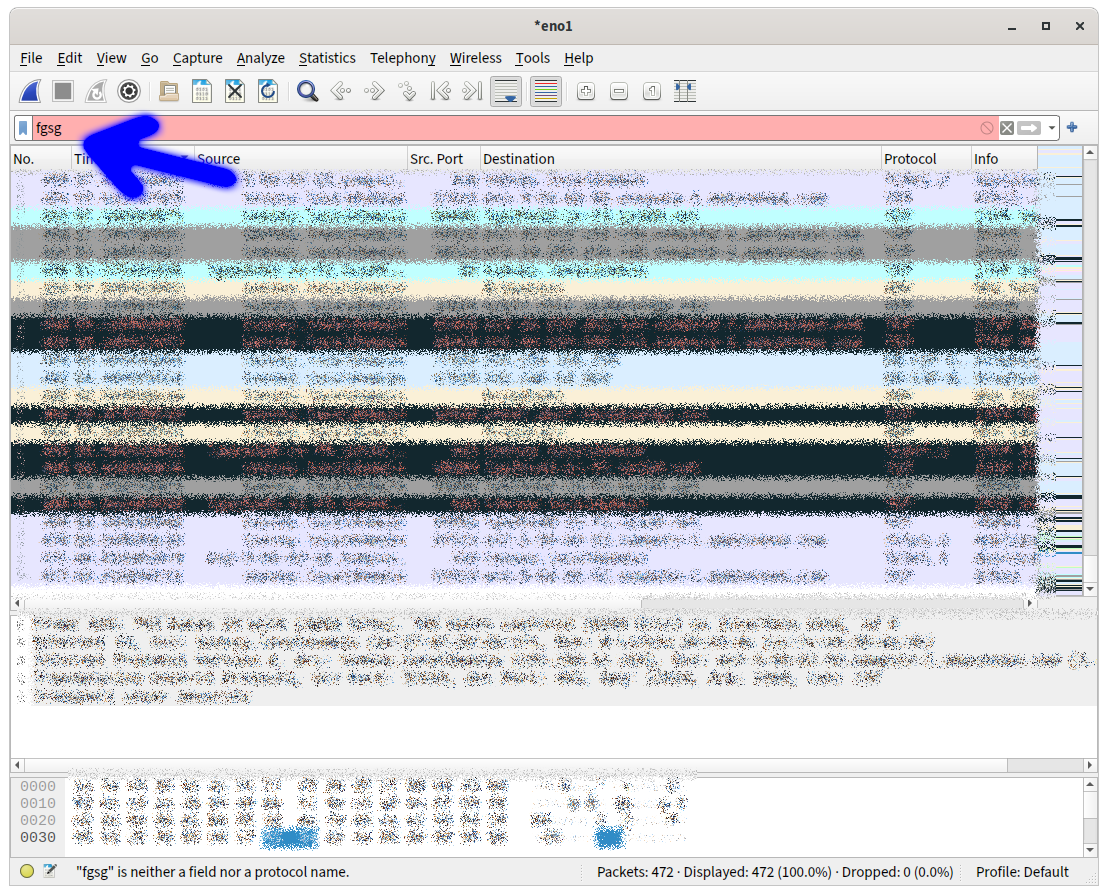The image size is (1108, 895).
Task: Toggle packet list colorization
Action: click(x=546, y=91)
